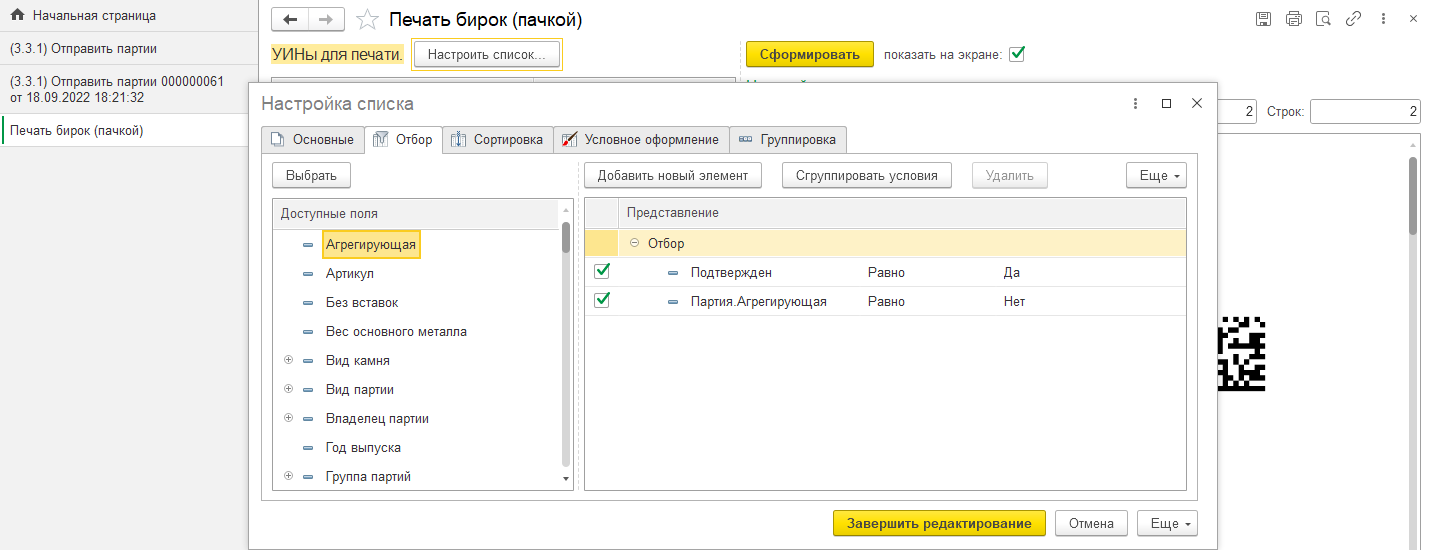Image resolution: width=1439 pixels, height=550 pixels.
Task: Switch to the Отбор tab
Action: 403,140
